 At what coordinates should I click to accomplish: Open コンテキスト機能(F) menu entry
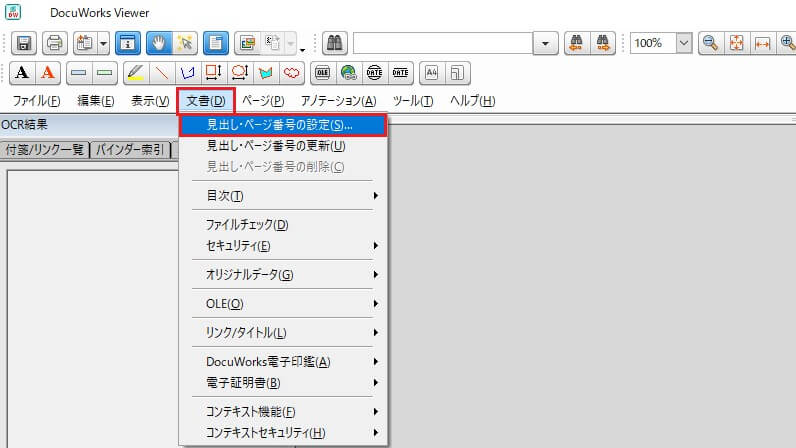pos(283,411)
